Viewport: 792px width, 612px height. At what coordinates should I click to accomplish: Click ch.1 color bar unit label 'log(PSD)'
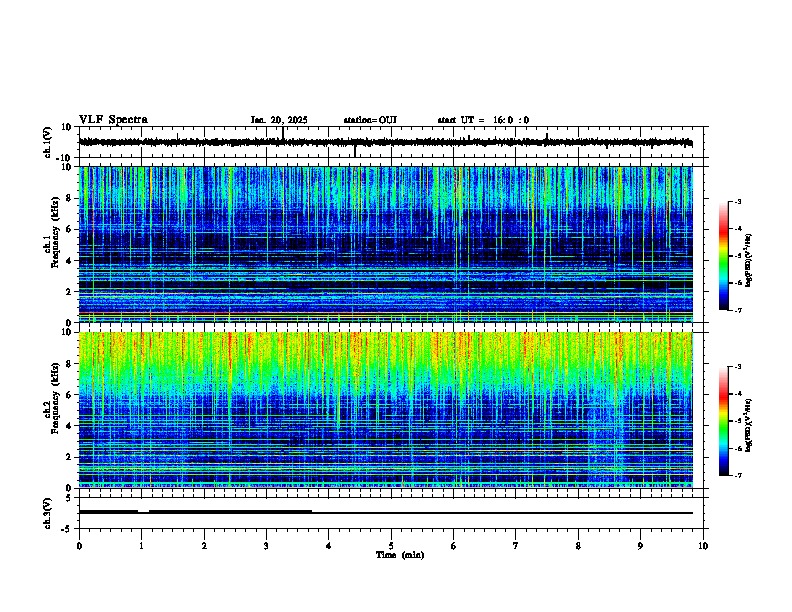[748, 261]
